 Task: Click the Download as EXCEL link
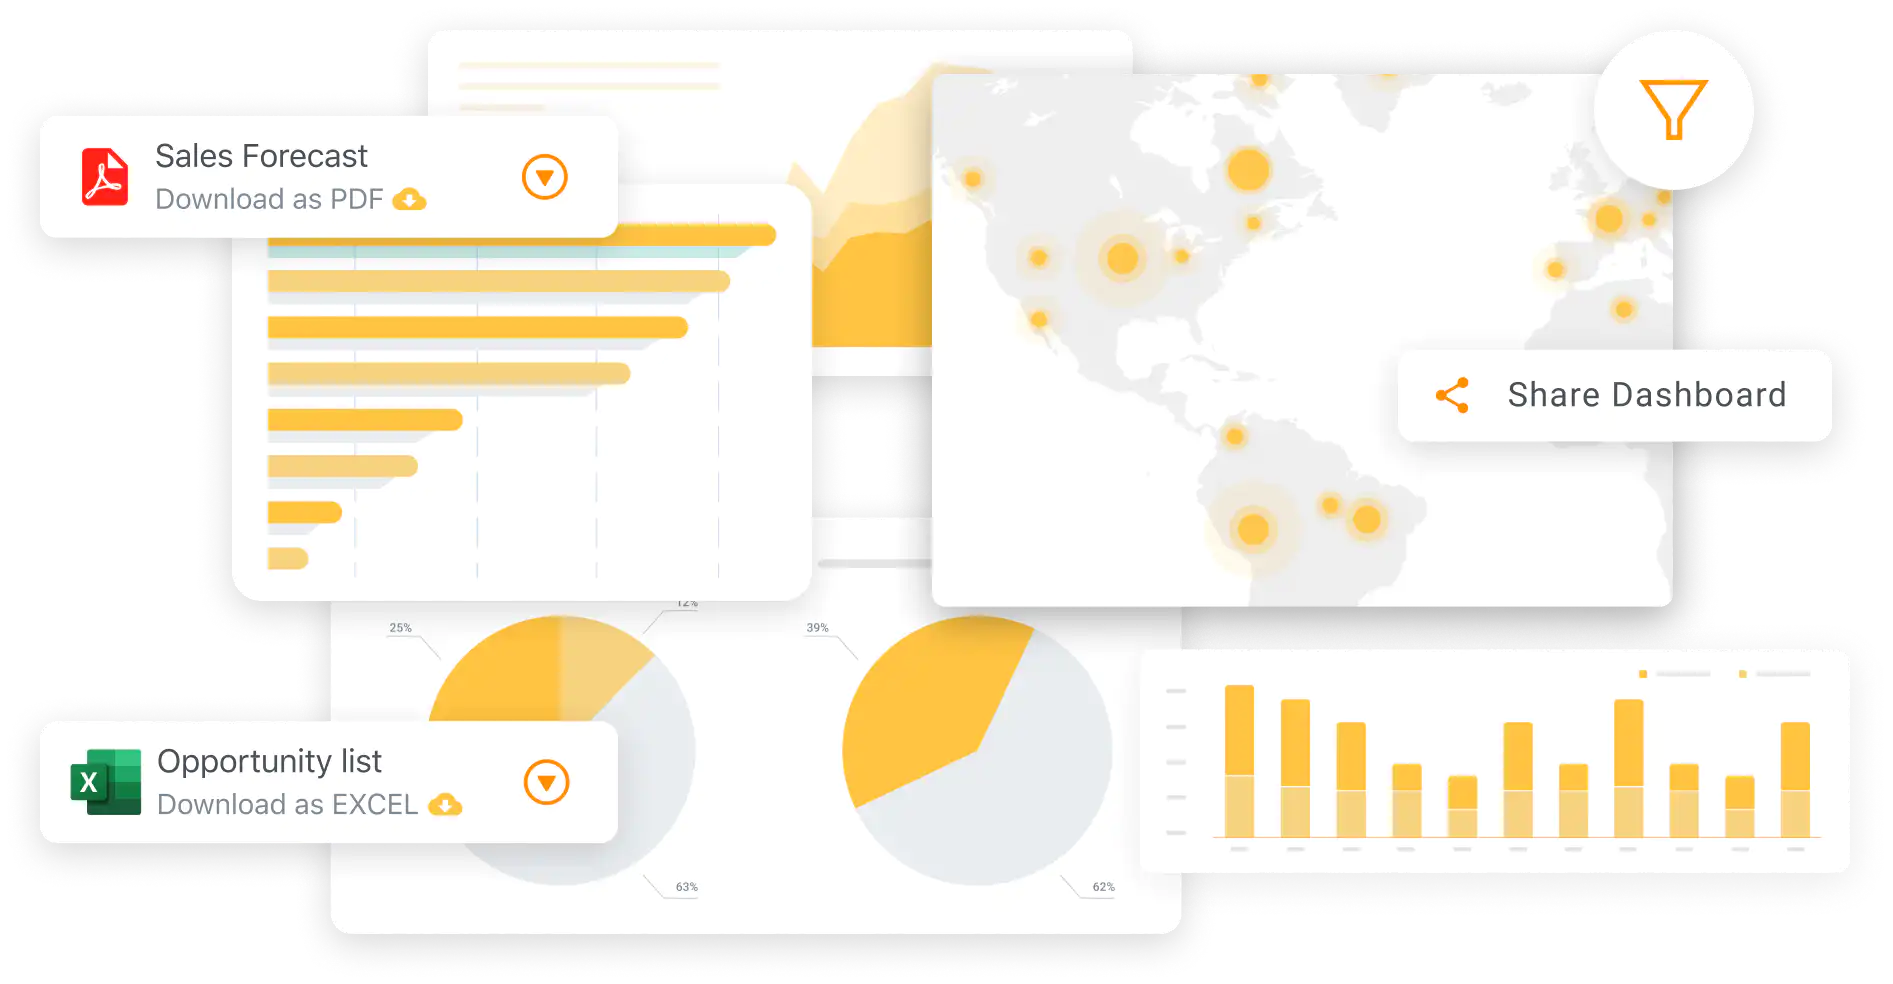[287, 804]
